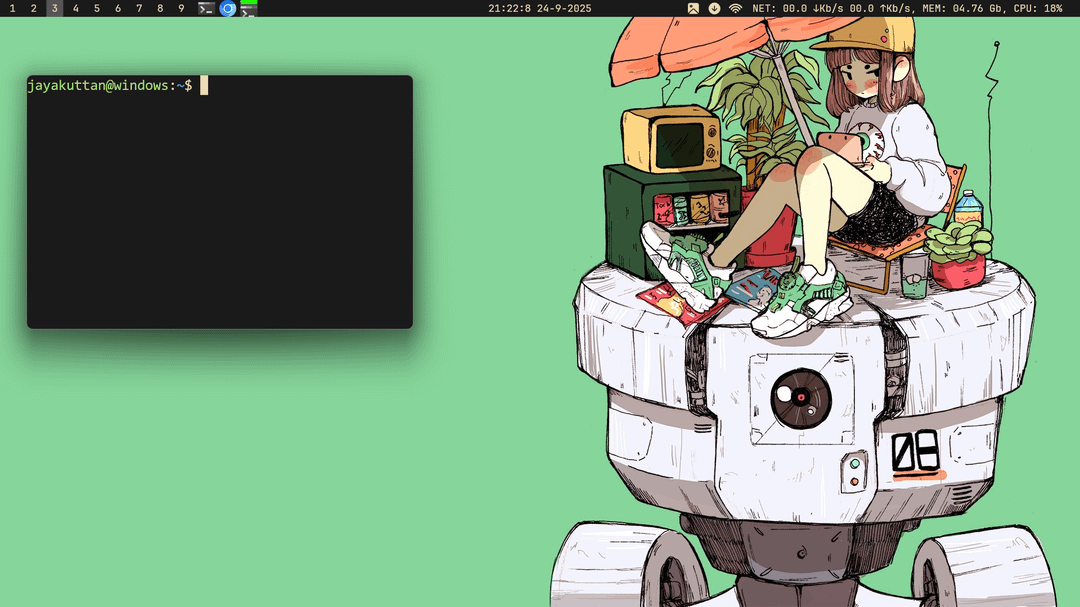Image resolution: width=1080 pixels, height=607 pixels.
Task: Go to workspace 4
Action: tap(75, 8)
